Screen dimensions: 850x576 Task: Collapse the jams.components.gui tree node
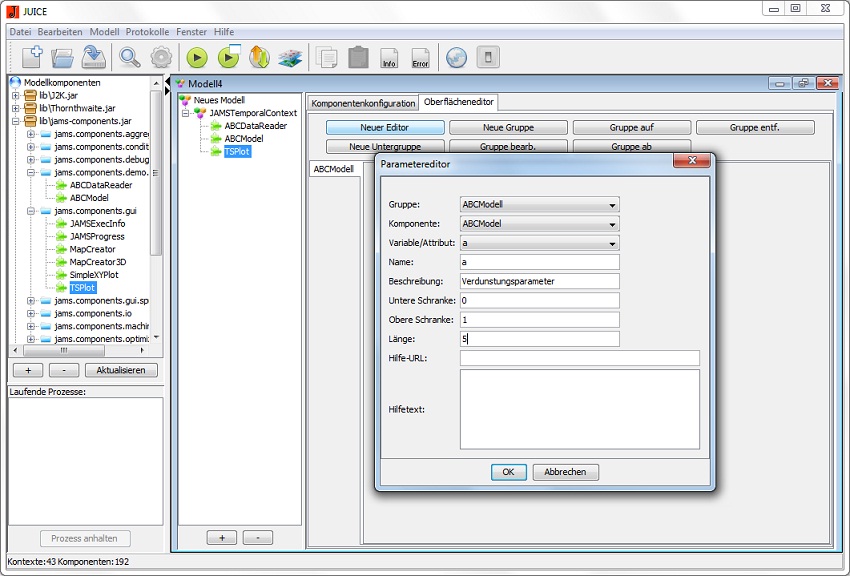point(31,211)
